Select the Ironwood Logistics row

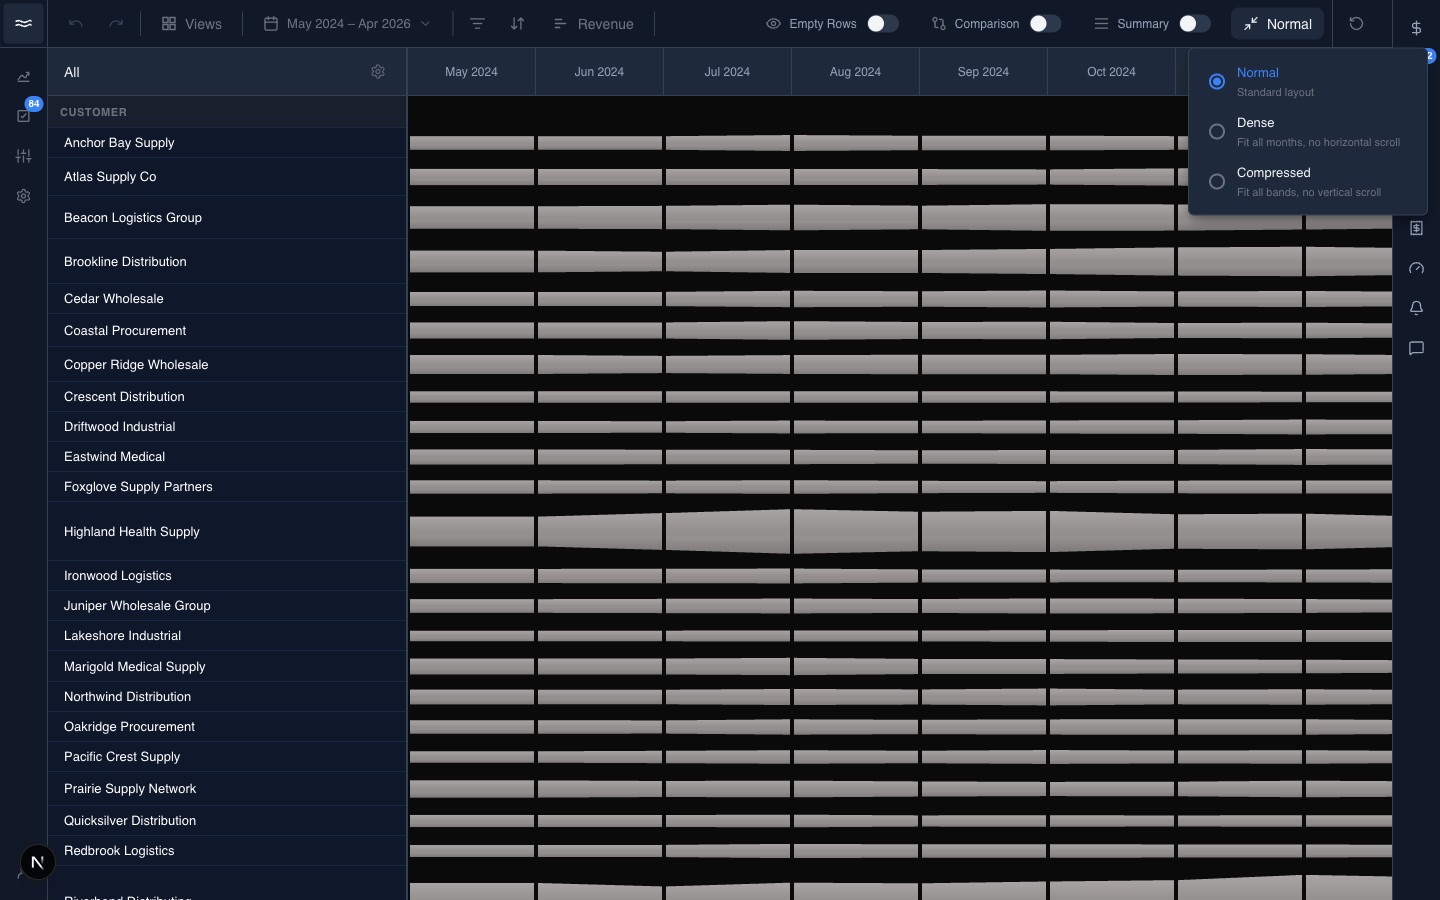227,576
